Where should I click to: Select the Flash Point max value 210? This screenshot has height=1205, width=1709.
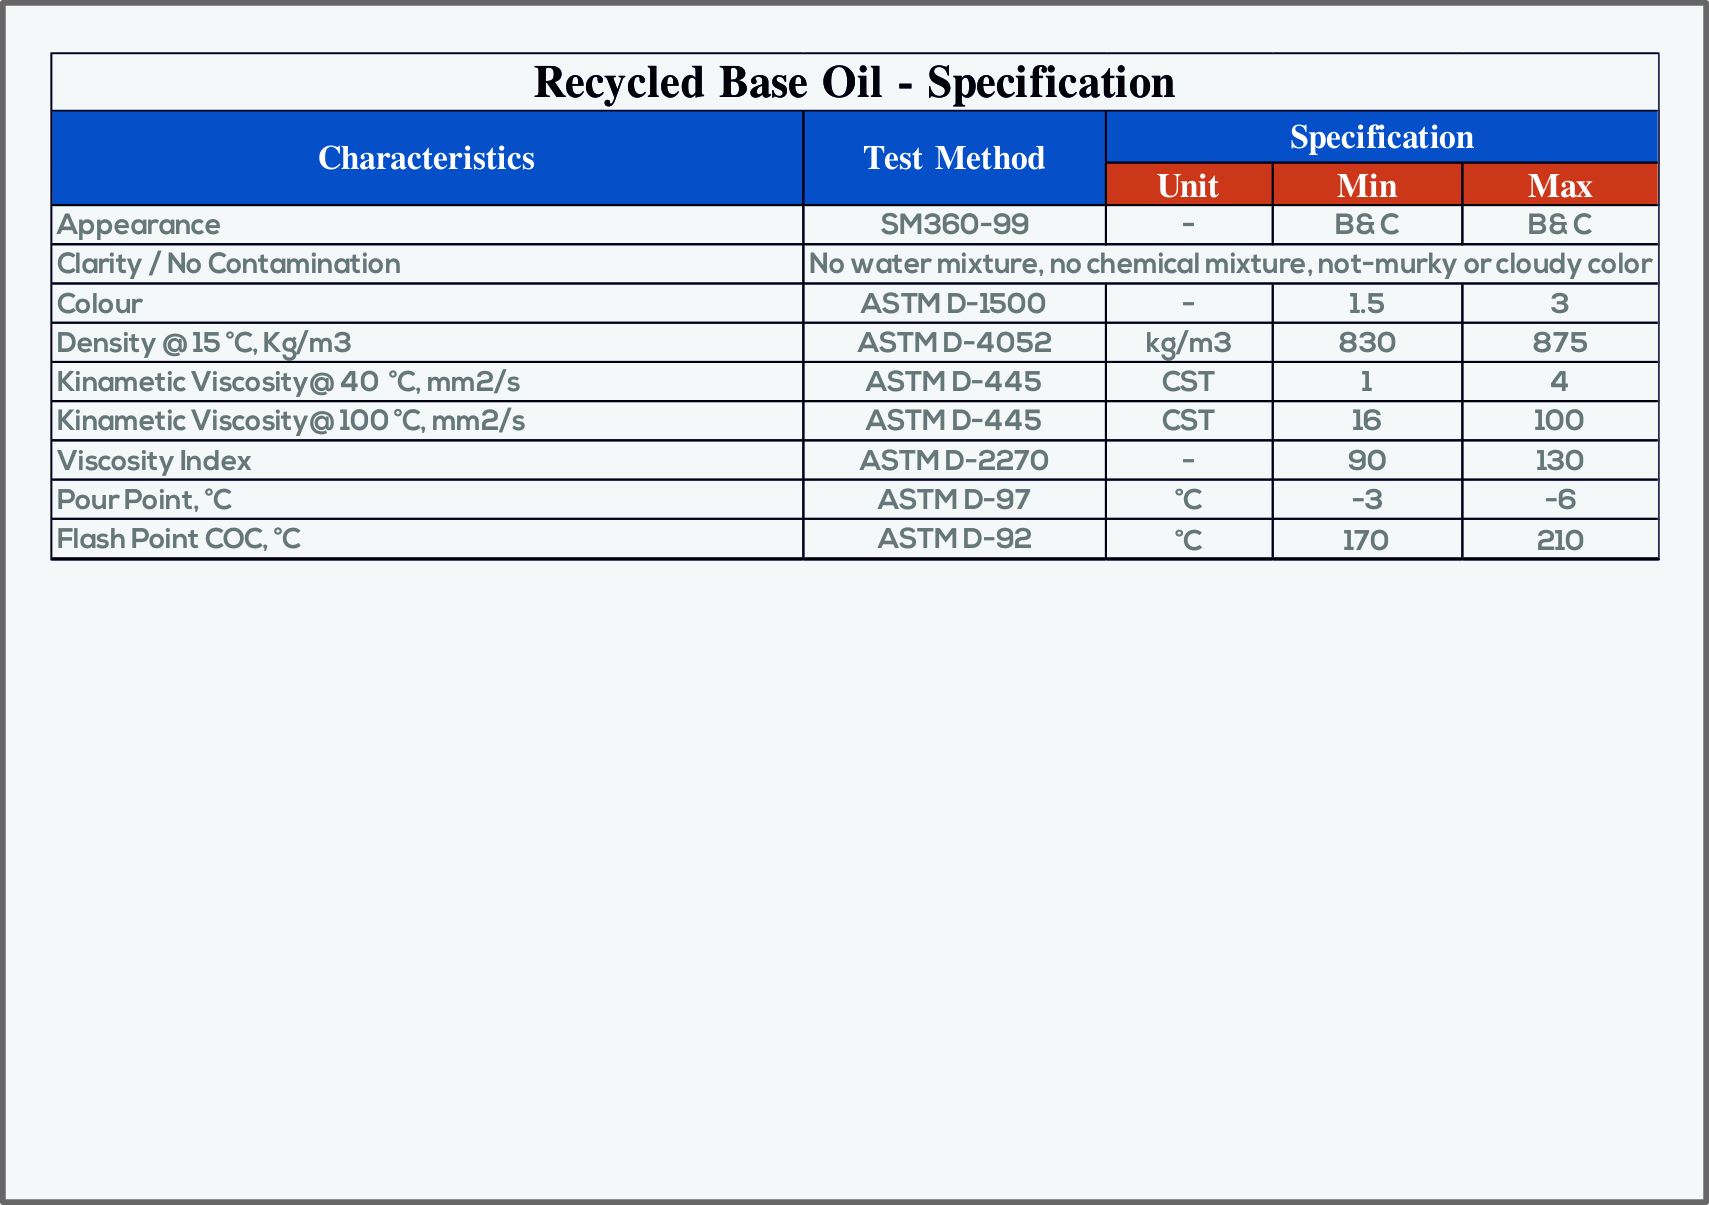1559,540
